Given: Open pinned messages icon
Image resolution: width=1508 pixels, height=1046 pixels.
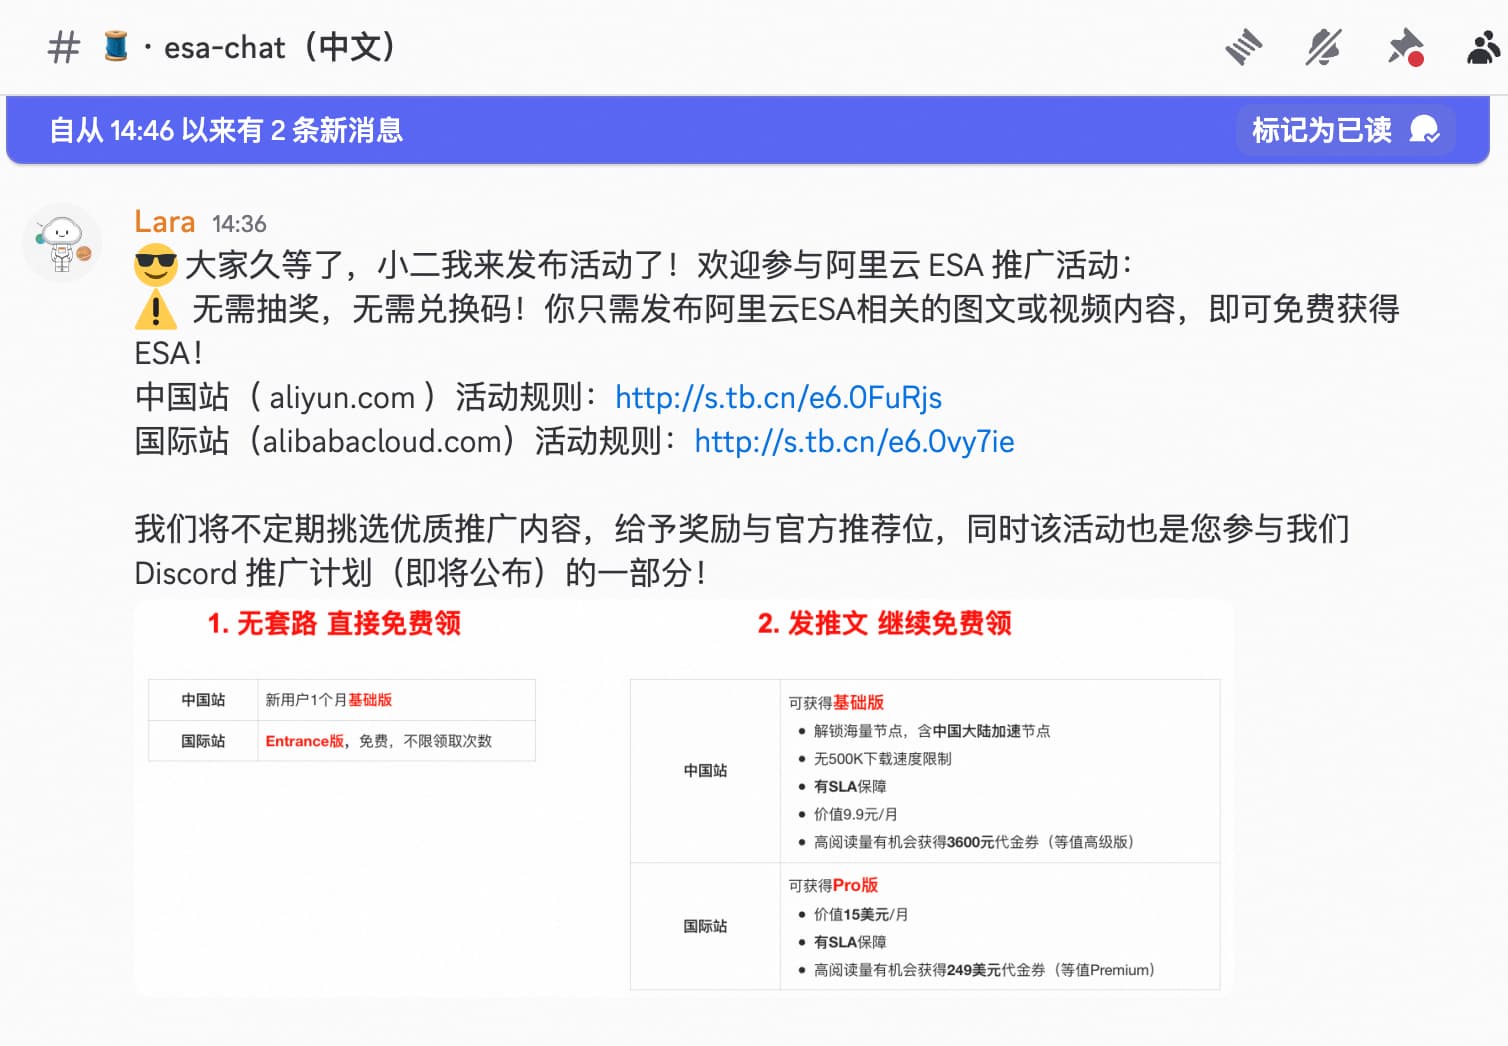Looking at the screenshot, I should coord(1405,47).
